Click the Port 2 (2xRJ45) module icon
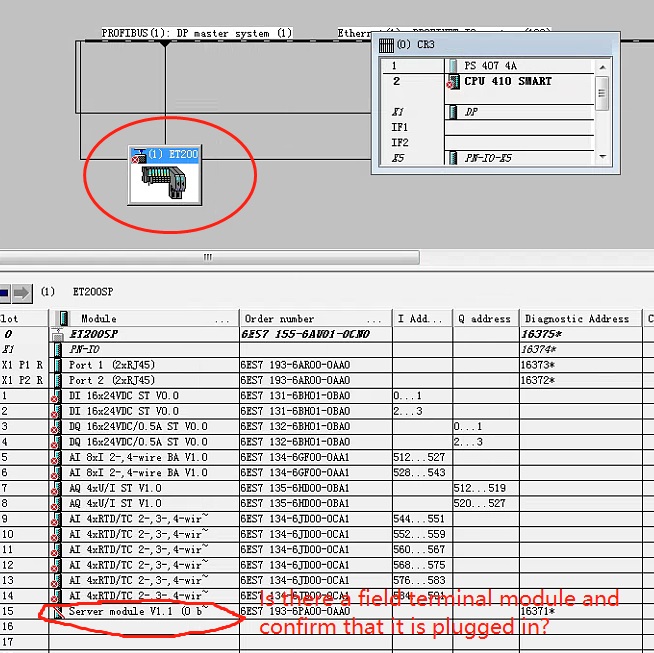The height and width of the screenshot is (653, 654). [x=58, y=380]
